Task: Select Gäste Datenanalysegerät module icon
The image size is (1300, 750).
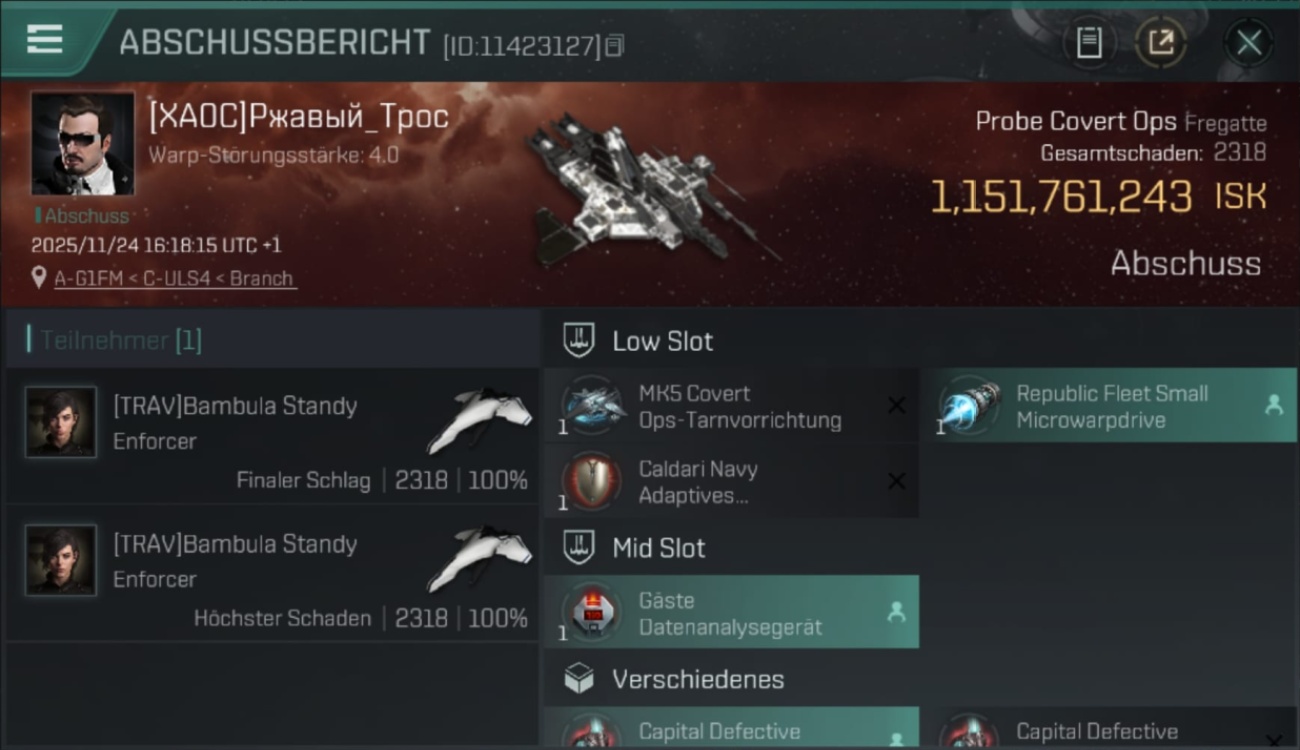Action: tap(592, 613)
